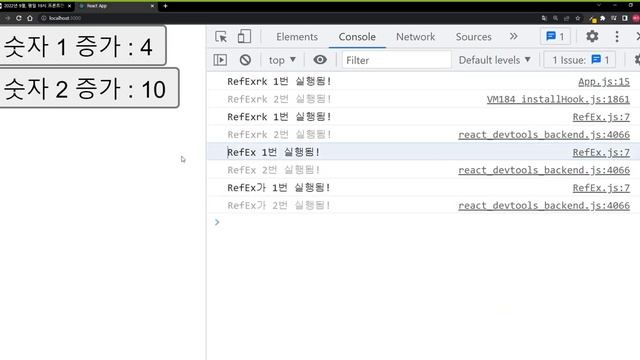Select log text 'RefEx가 1번 실행됨!'
The width and height of the screenshot is (640, 360).
pos(278,188)
